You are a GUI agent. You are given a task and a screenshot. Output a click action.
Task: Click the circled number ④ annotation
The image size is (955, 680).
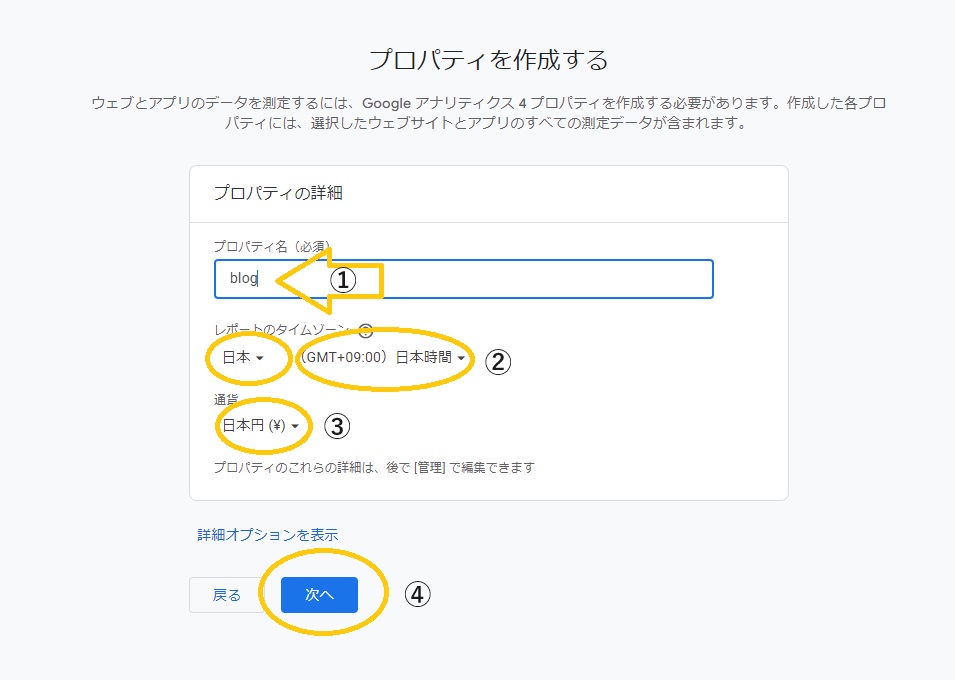click(x=417, y=594)
